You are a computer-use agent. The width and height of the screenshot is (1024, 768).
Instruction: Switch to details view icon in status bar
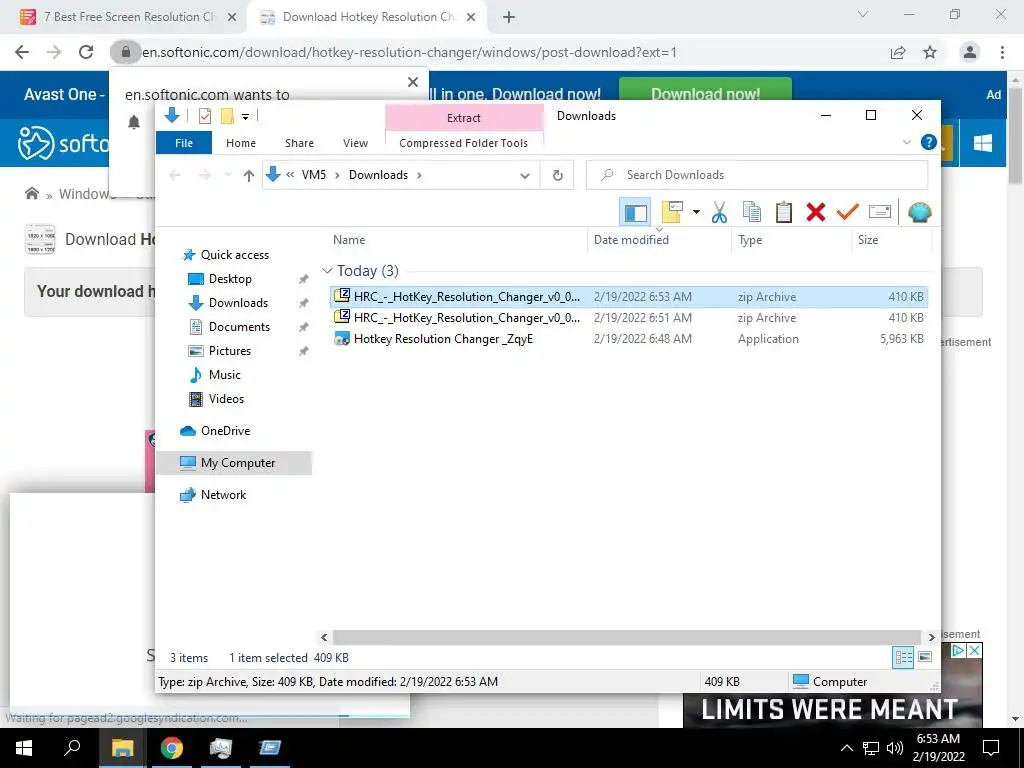pyautogui.click(x=903, y=658)
